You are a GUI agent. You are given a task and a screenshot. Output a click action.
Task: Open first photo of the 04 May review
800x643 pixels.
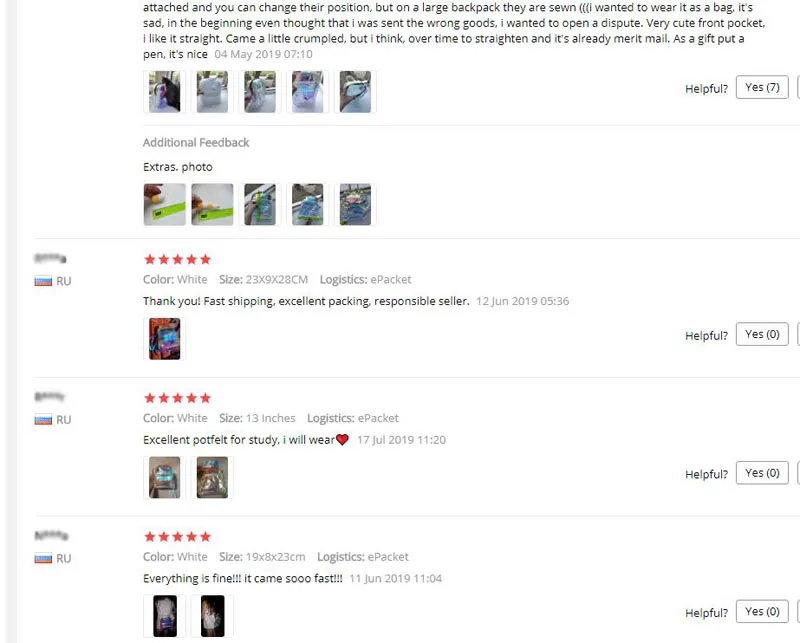coord(164,92)
